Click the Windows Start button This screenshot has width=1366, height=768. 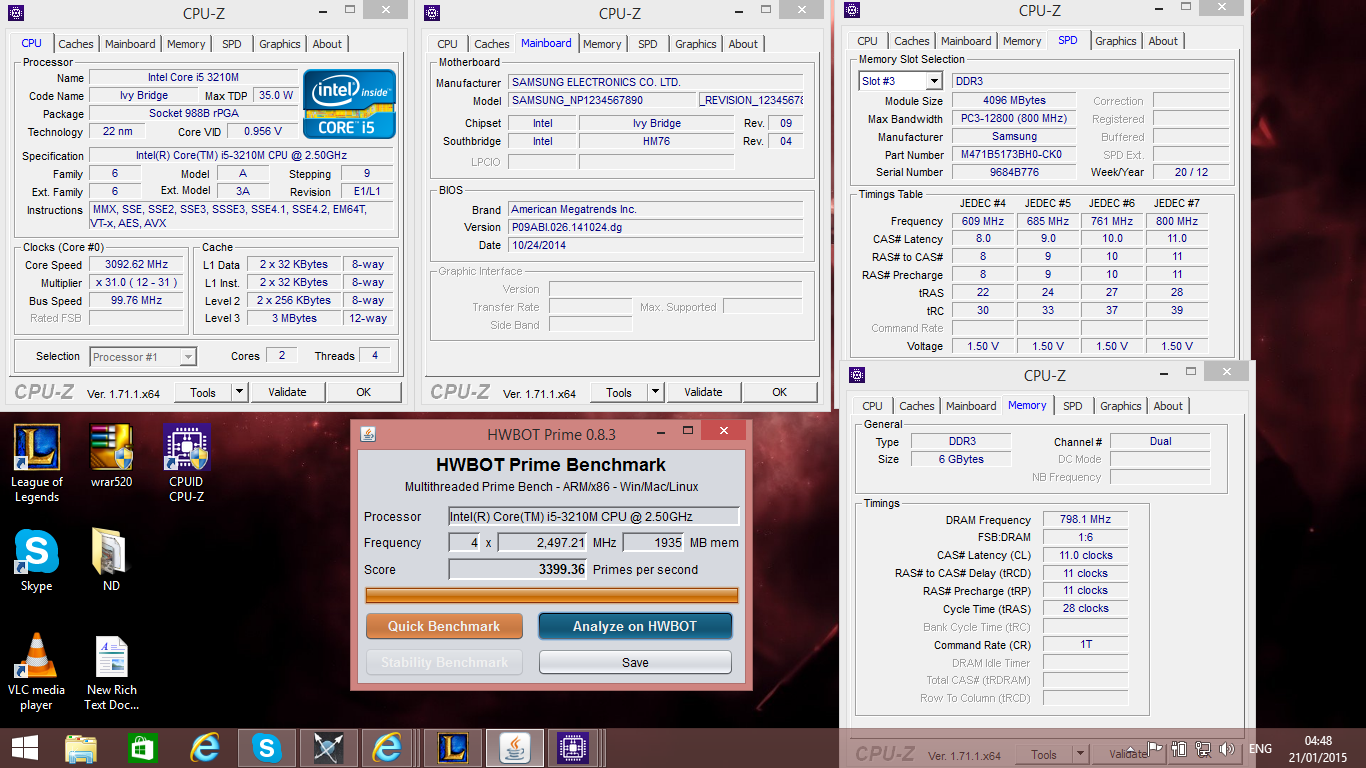tap(25, 748)
